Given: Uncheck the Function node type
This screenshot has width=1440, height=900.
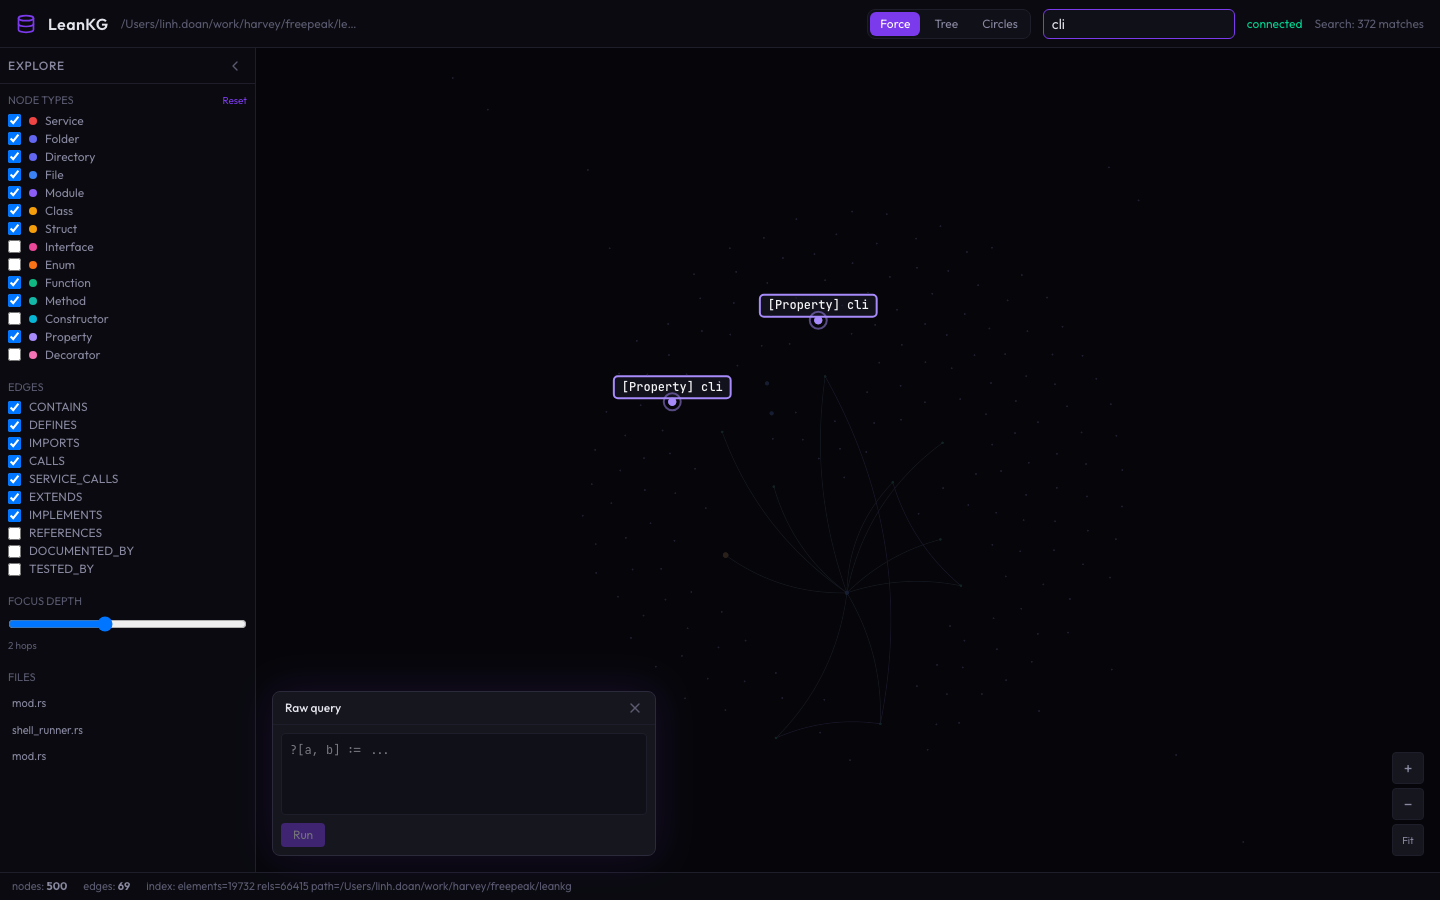Looking at the screenshot, I should (x=14, y=283).
